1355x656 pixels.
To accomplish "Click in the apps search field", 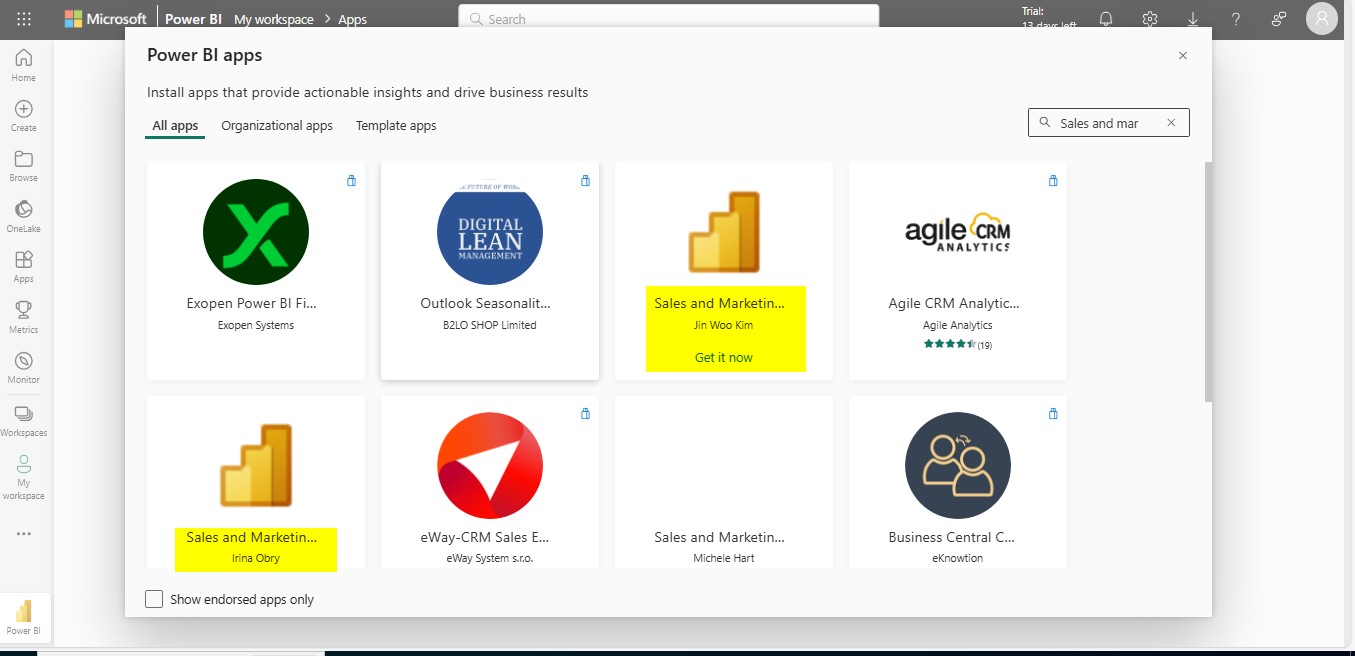I will (x=1109, y=123).
